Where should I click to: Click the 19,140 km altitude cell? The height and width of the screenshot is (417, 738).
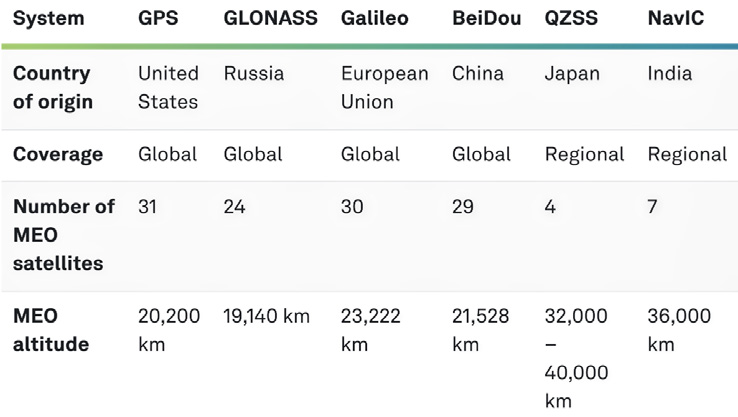pos(267,317)
